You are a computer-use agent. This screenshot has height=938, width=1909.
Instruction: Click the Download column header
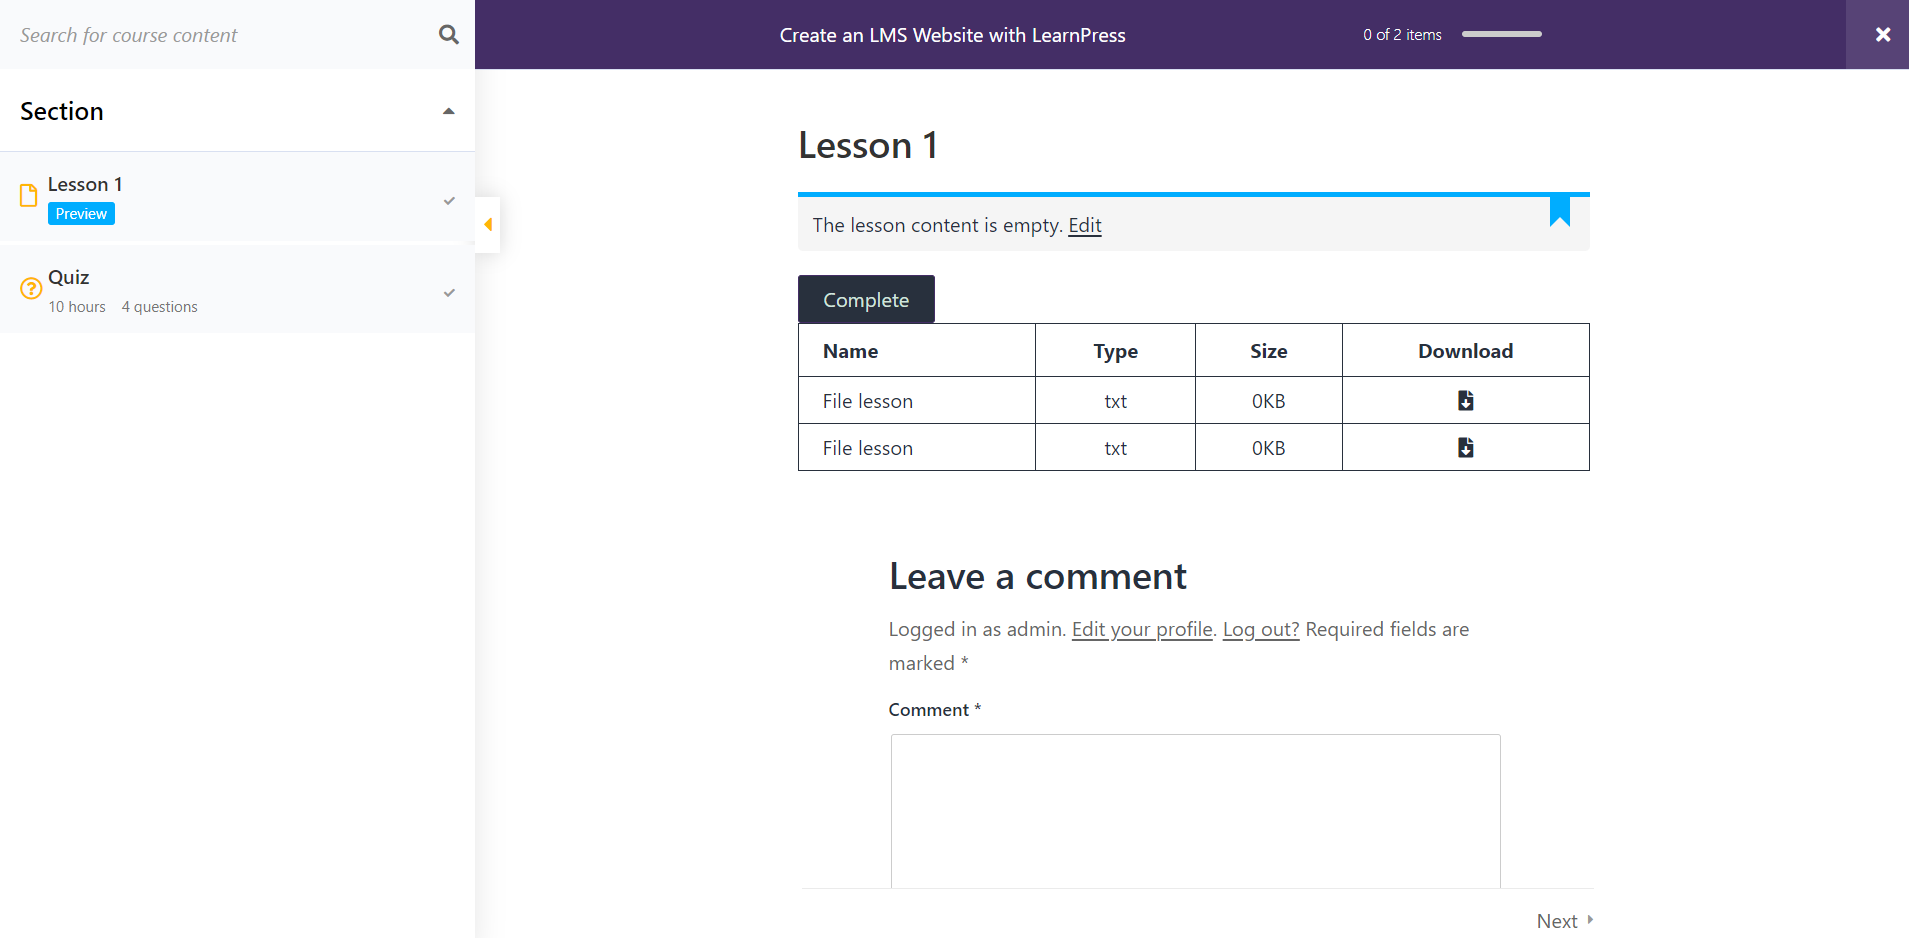pyautogui.click(x=1465, y=351)
